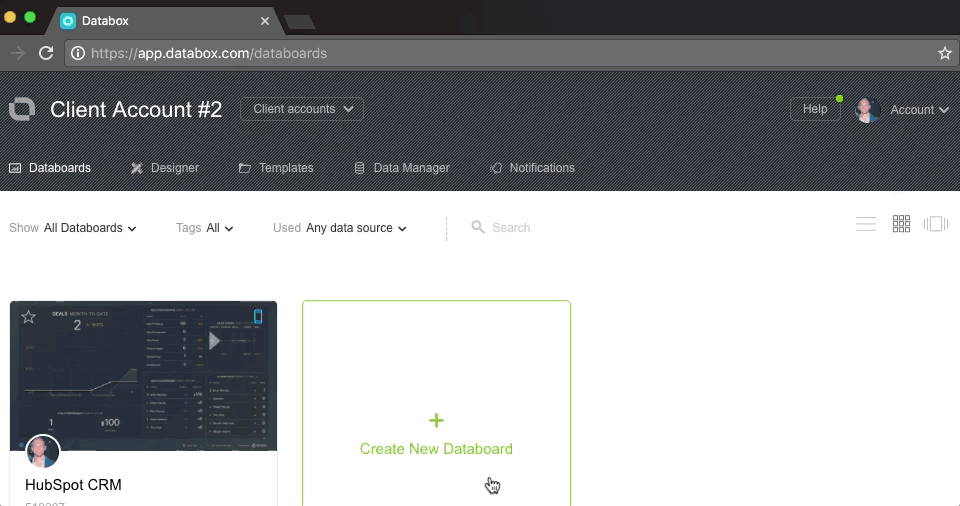Screen dimensions: 960x506
Task: Select the carousel view icon
Action: [936, 224]
